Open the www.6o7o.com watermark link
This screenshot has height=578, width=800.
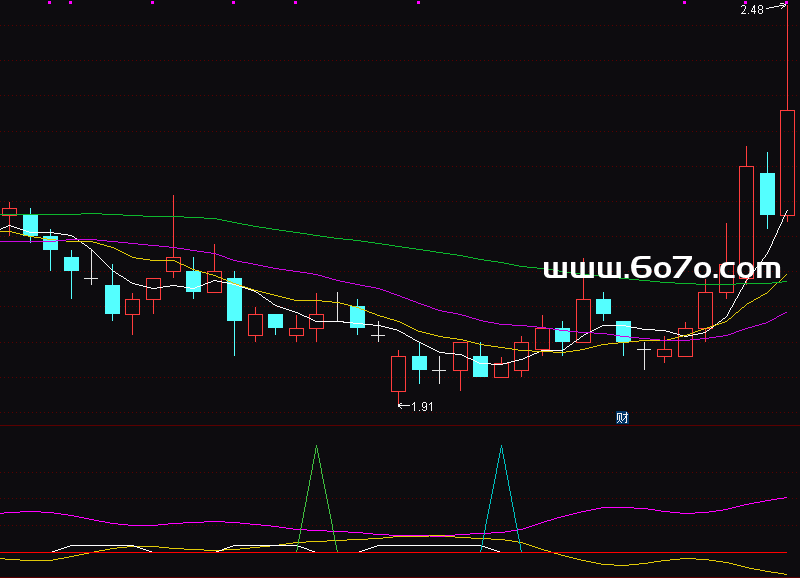pyautogui.click(x=661, y=268)
